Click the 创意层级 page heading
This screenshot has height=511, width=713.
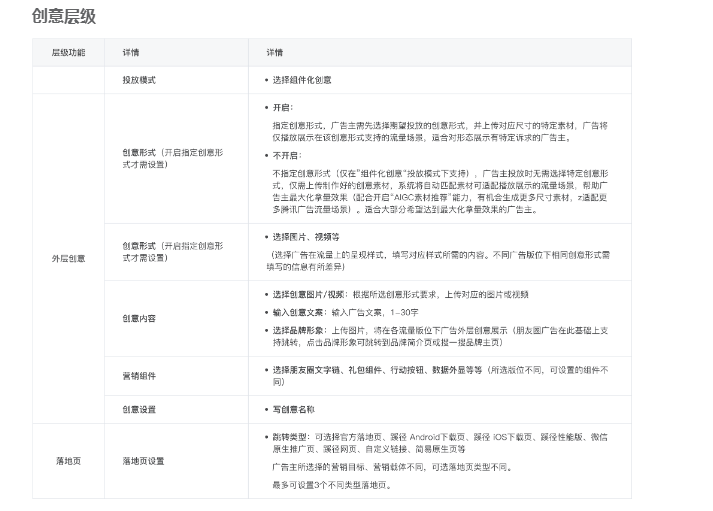click(x=64, y=16)
